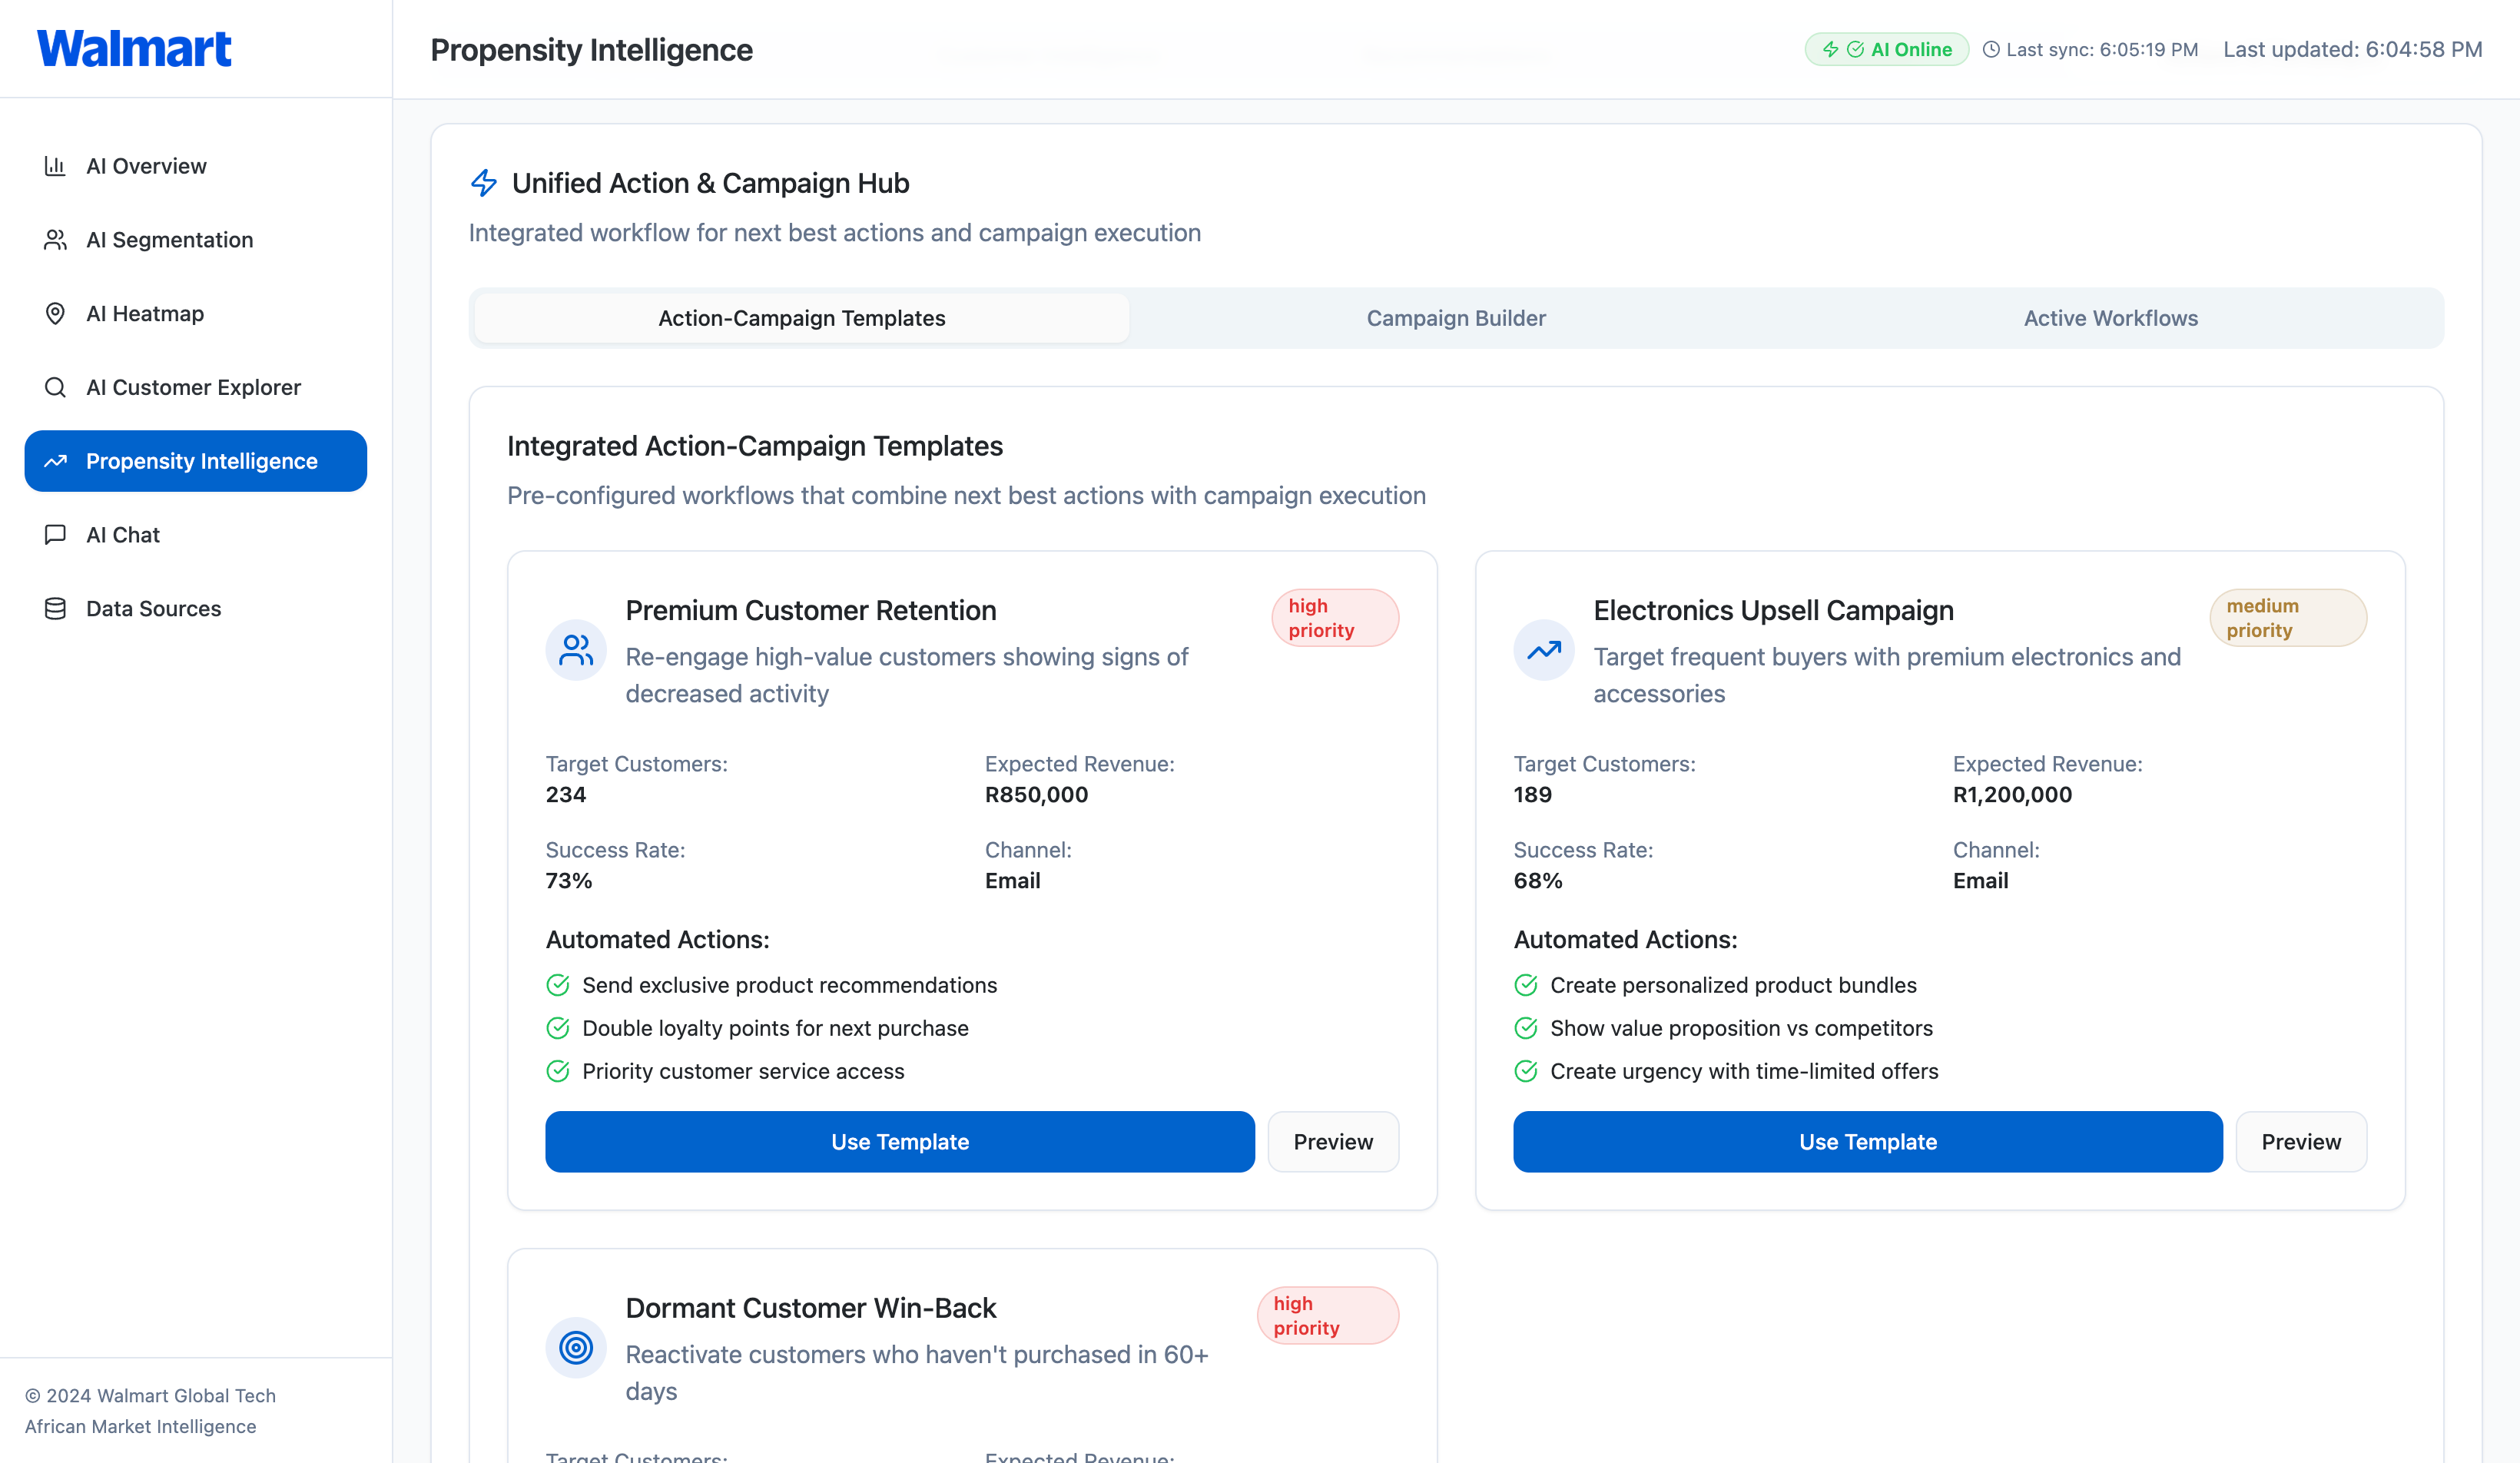This screenshot has height=1463, width=2520.
Task: Click the check circle icon in the AI Online badge
Action: [x=1855, y=49]
